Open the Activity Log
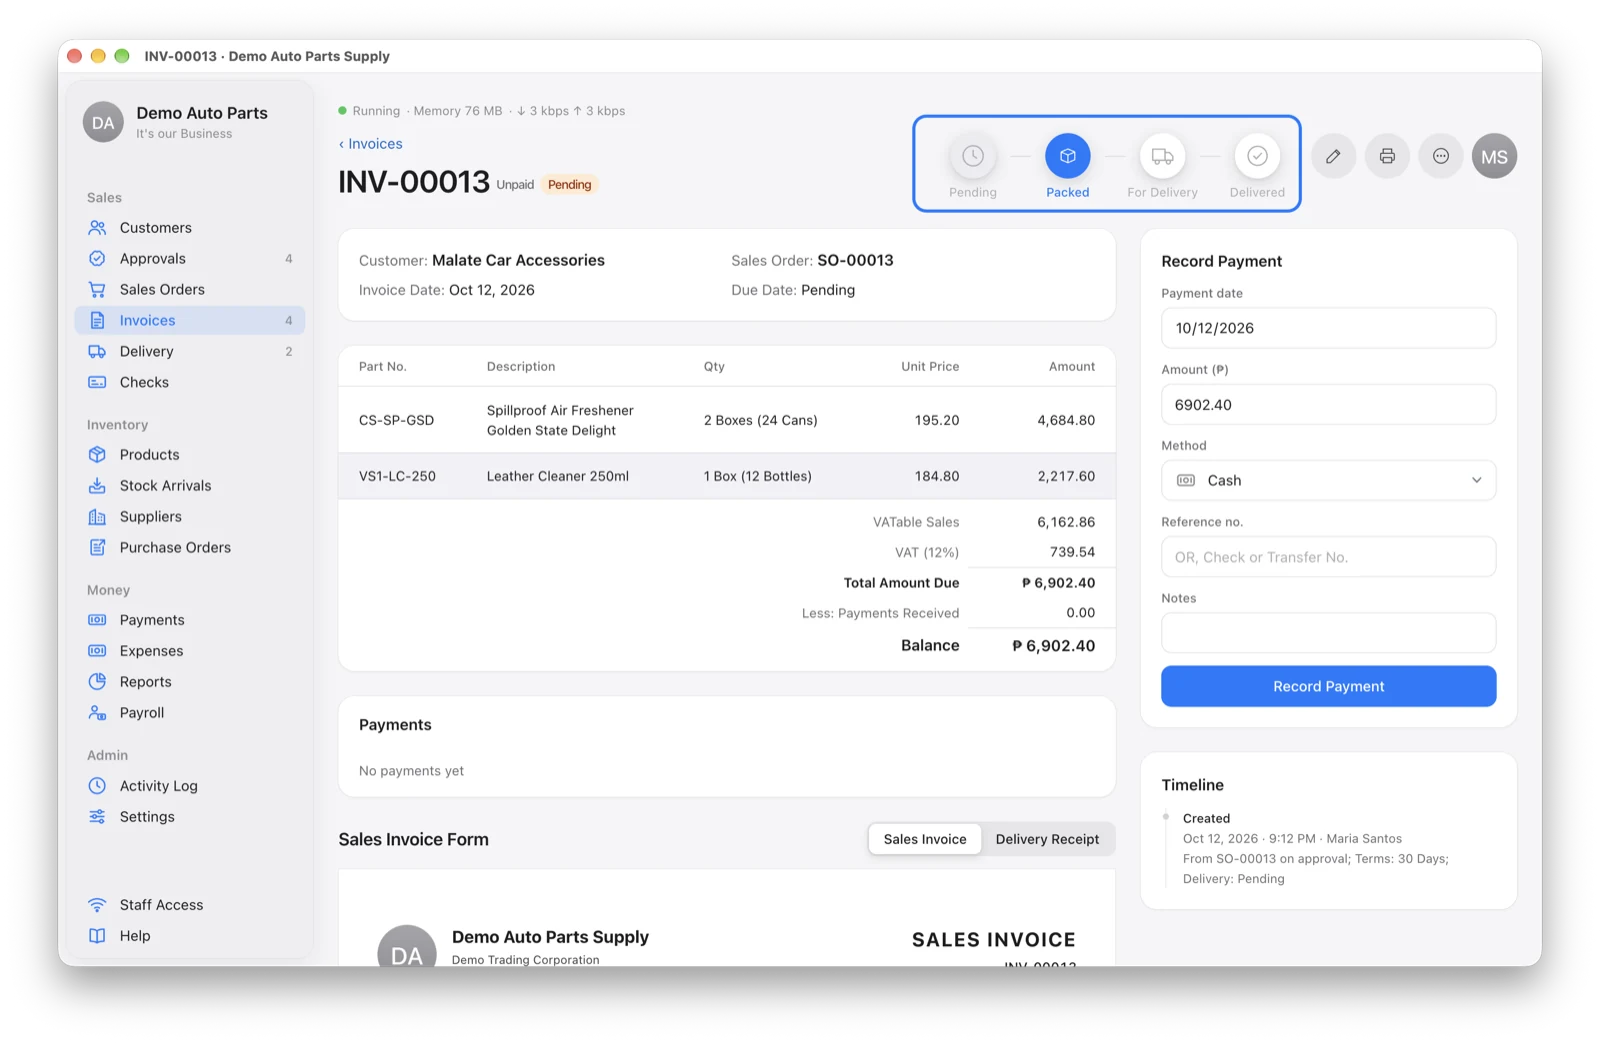This screenshot has width=1600, height=1043. pos(190,786)
